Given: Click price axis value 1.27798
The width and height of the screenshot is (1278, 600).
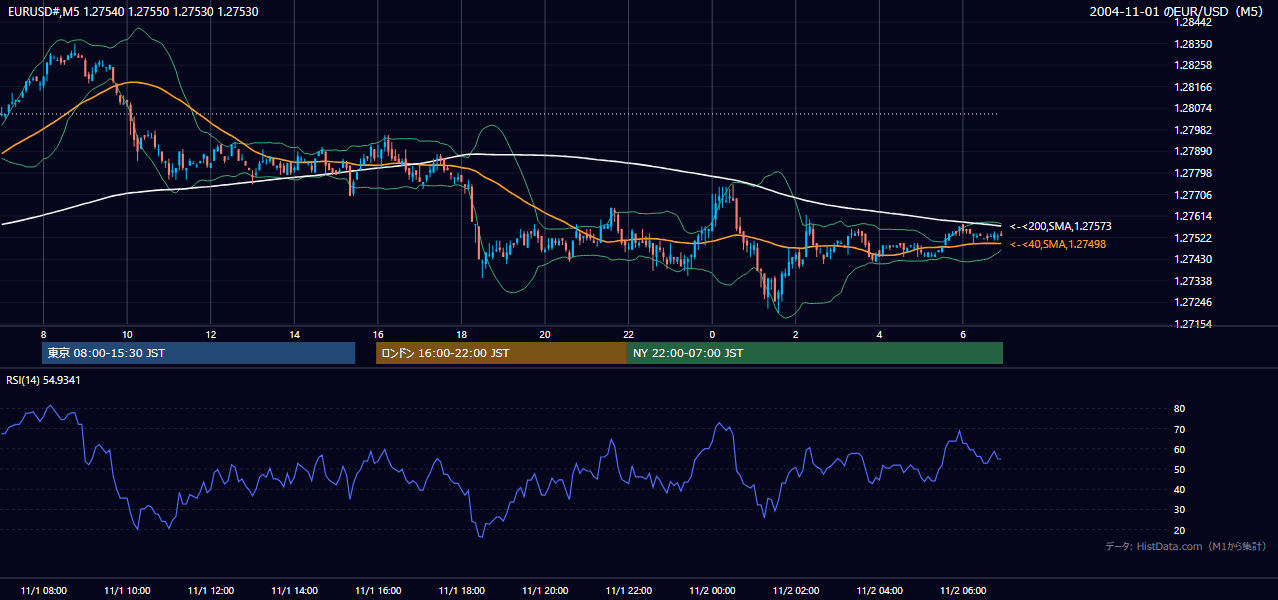Looking at the screenshot, I should [x=1195, y=173].
